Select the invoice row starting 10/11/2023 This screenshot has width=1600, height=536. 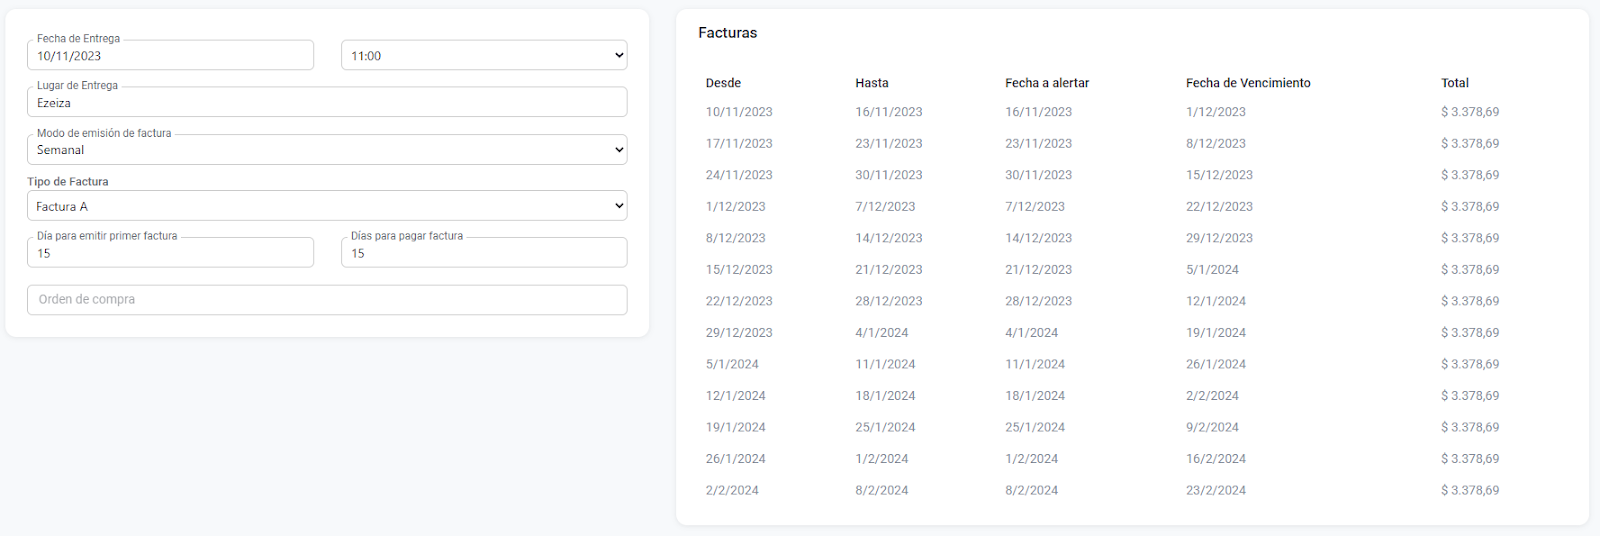click(739, 112)
